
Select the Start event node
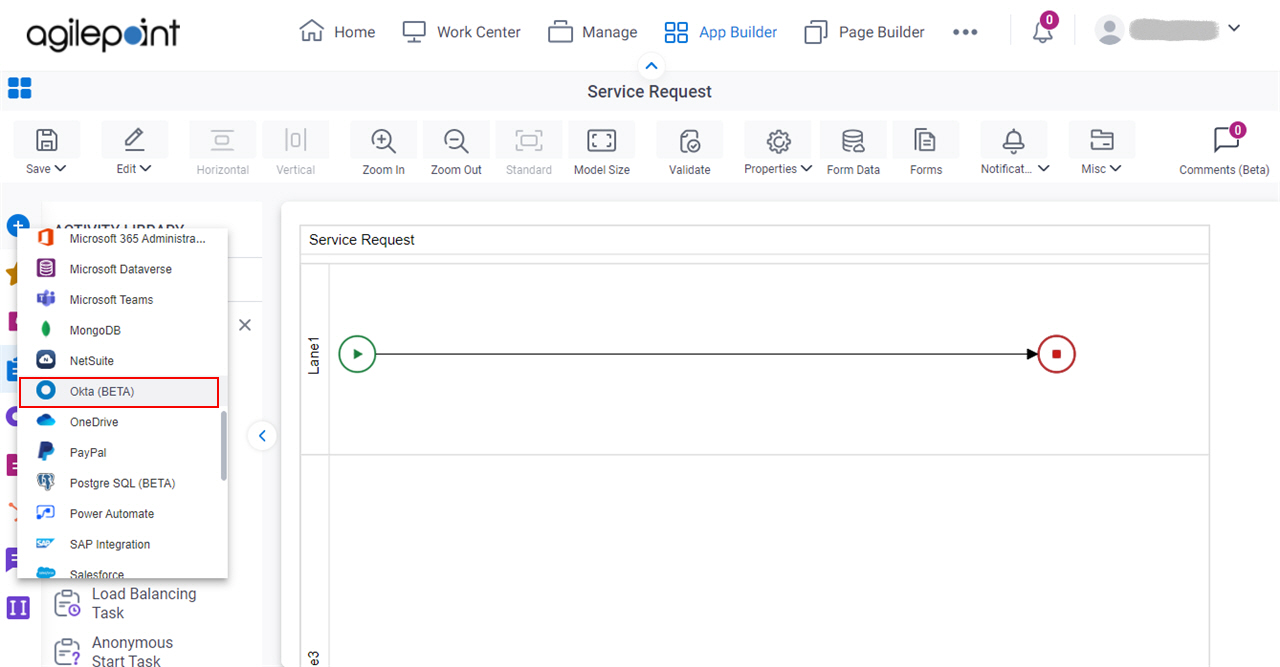(357, 354)
